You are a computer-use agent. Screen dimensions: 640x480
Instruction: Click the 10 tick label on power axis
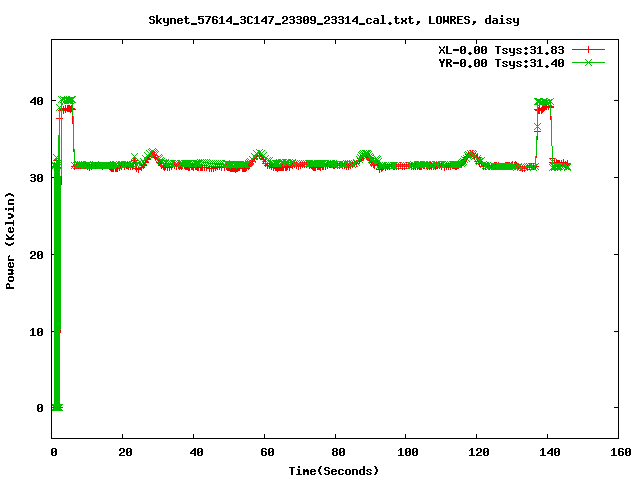click(x=37, y=331)
